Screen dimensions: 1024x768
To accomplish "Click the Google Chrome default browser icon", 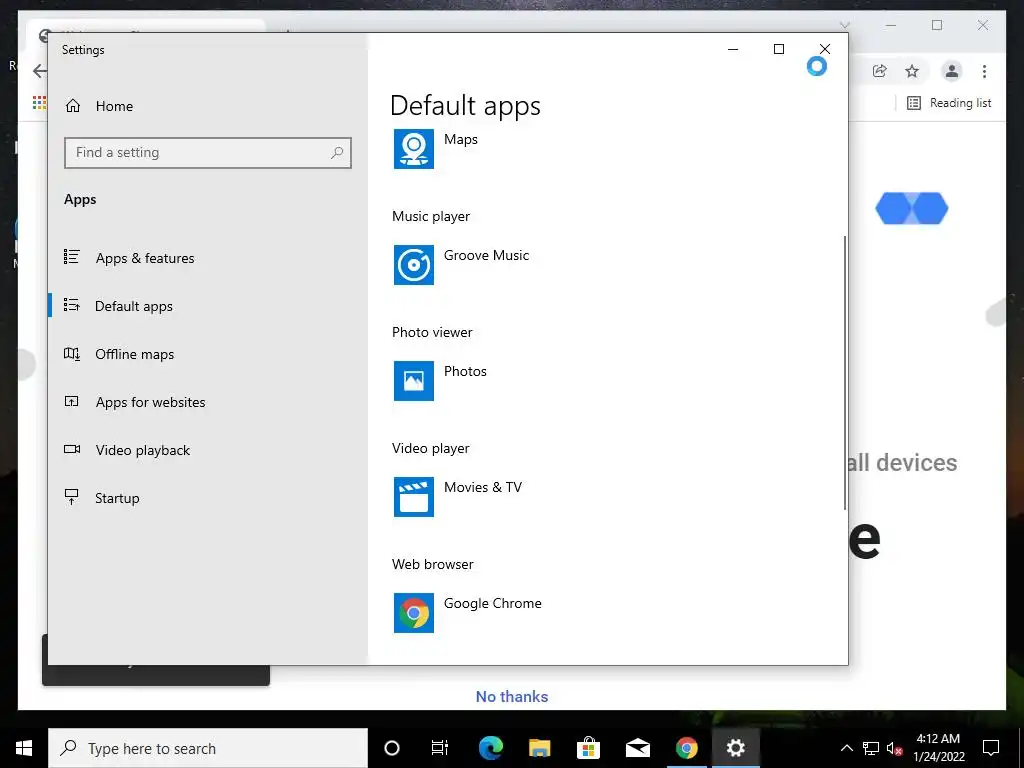I will tap(413, 613).
